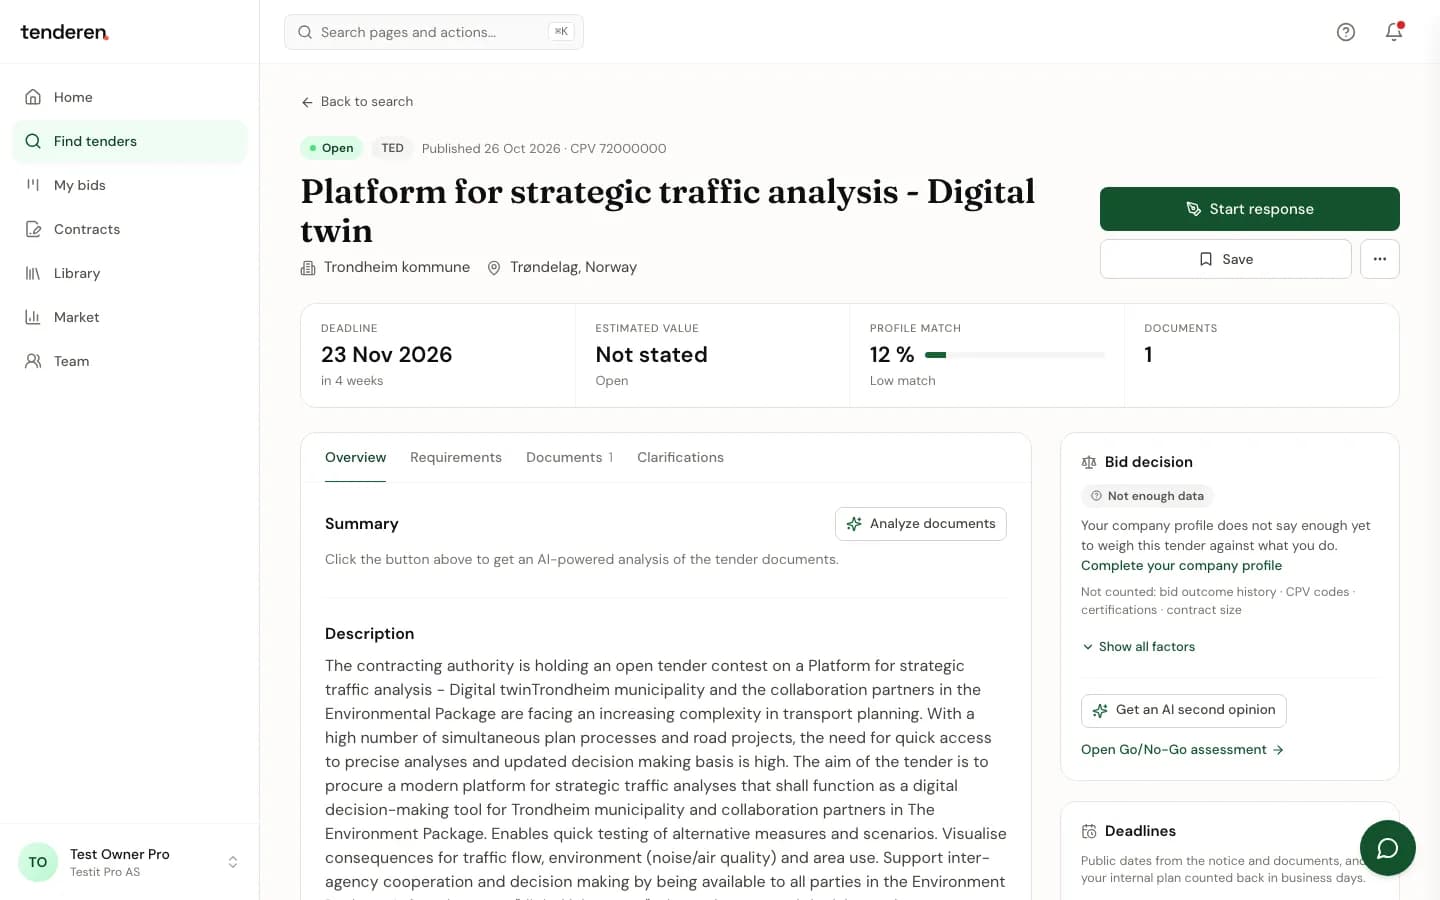Expand Show all factors

[1138, 647]
